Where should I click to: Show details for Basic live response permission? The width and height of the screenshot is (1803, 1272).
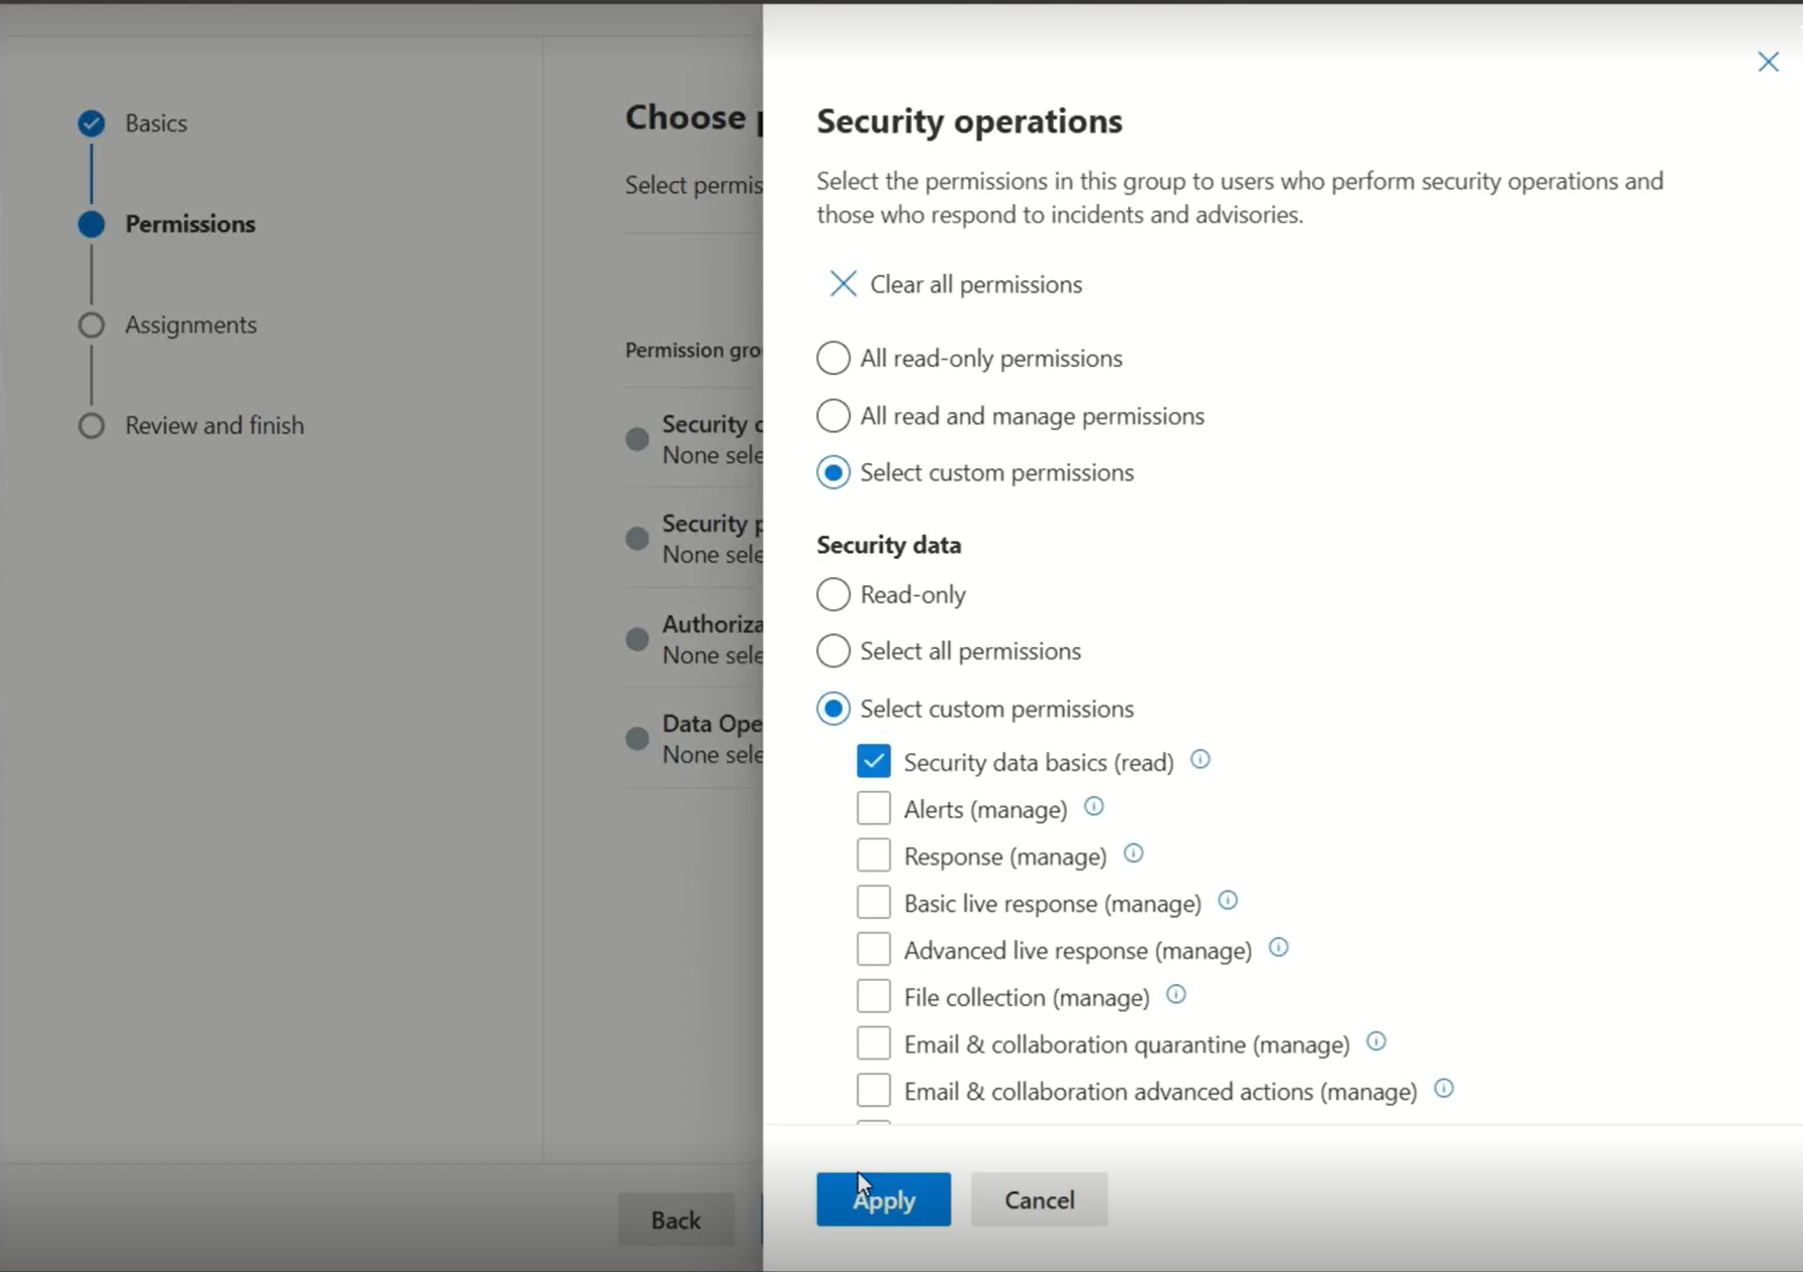tap(1227, 901)
